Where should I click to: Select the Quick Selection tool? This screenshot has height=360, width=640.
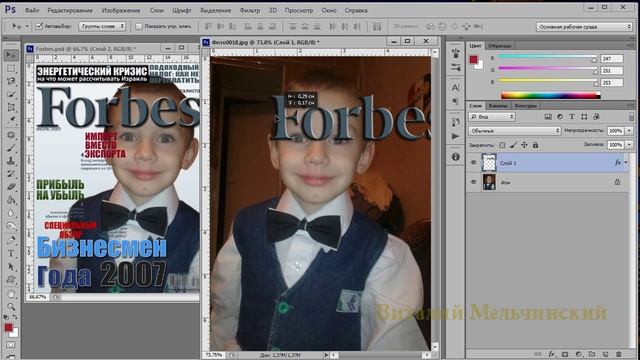[11, 94]
